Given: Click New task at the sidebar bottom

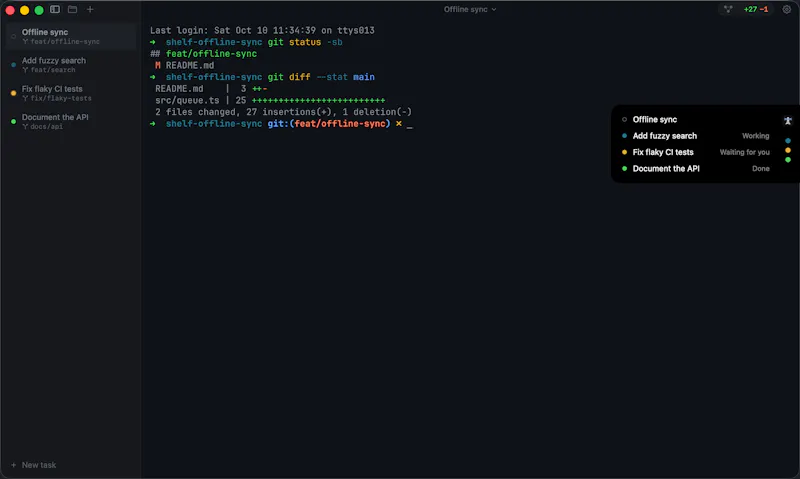Looking at the screenshot, I should pyautogui.click(x=34, y=465).
